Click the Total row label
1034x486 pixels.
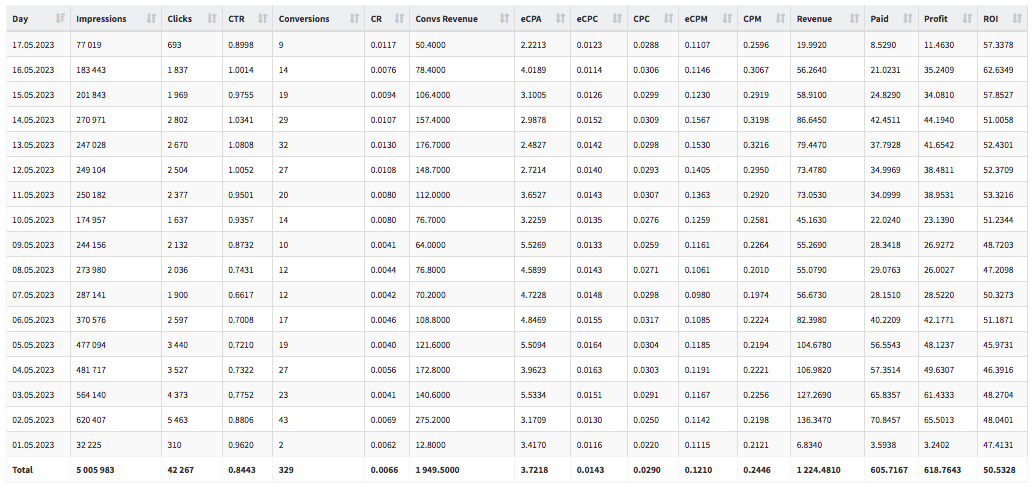22,470
